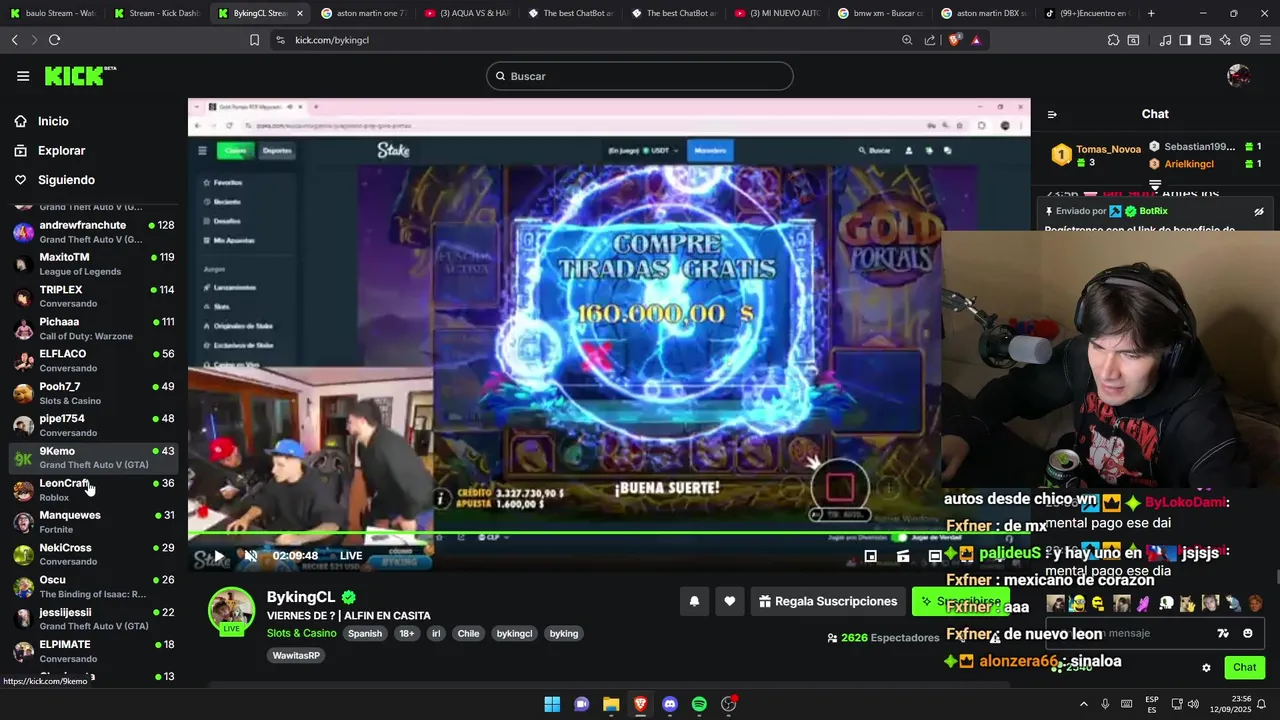Open andrewfranchute channel in sidebar
This screenshot has width=1280, height=720.
93,232
